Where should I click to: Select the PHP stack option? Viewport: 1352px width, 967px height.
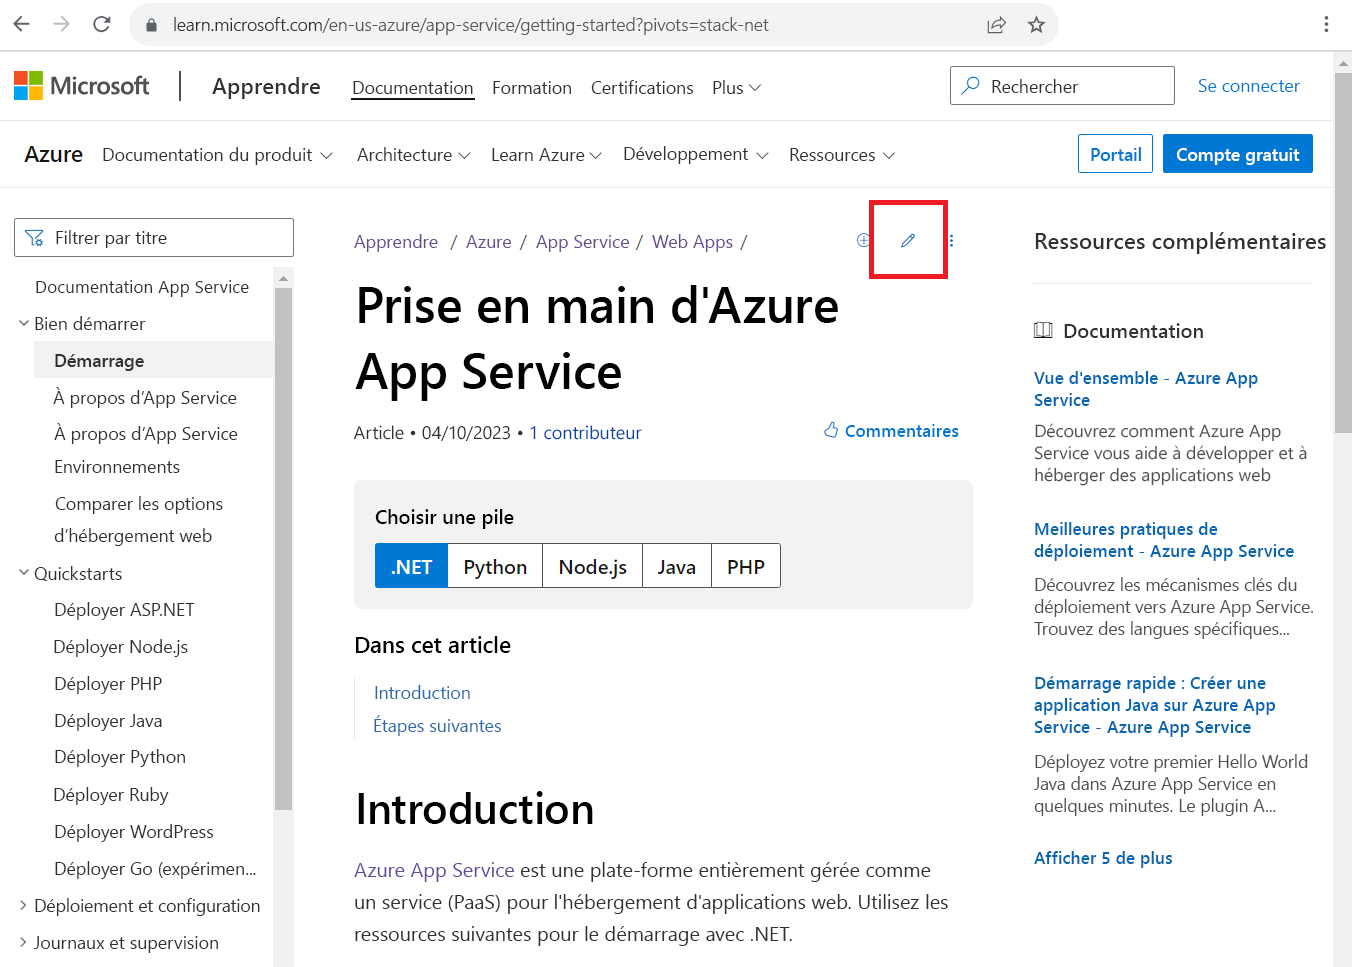[745, 565]
